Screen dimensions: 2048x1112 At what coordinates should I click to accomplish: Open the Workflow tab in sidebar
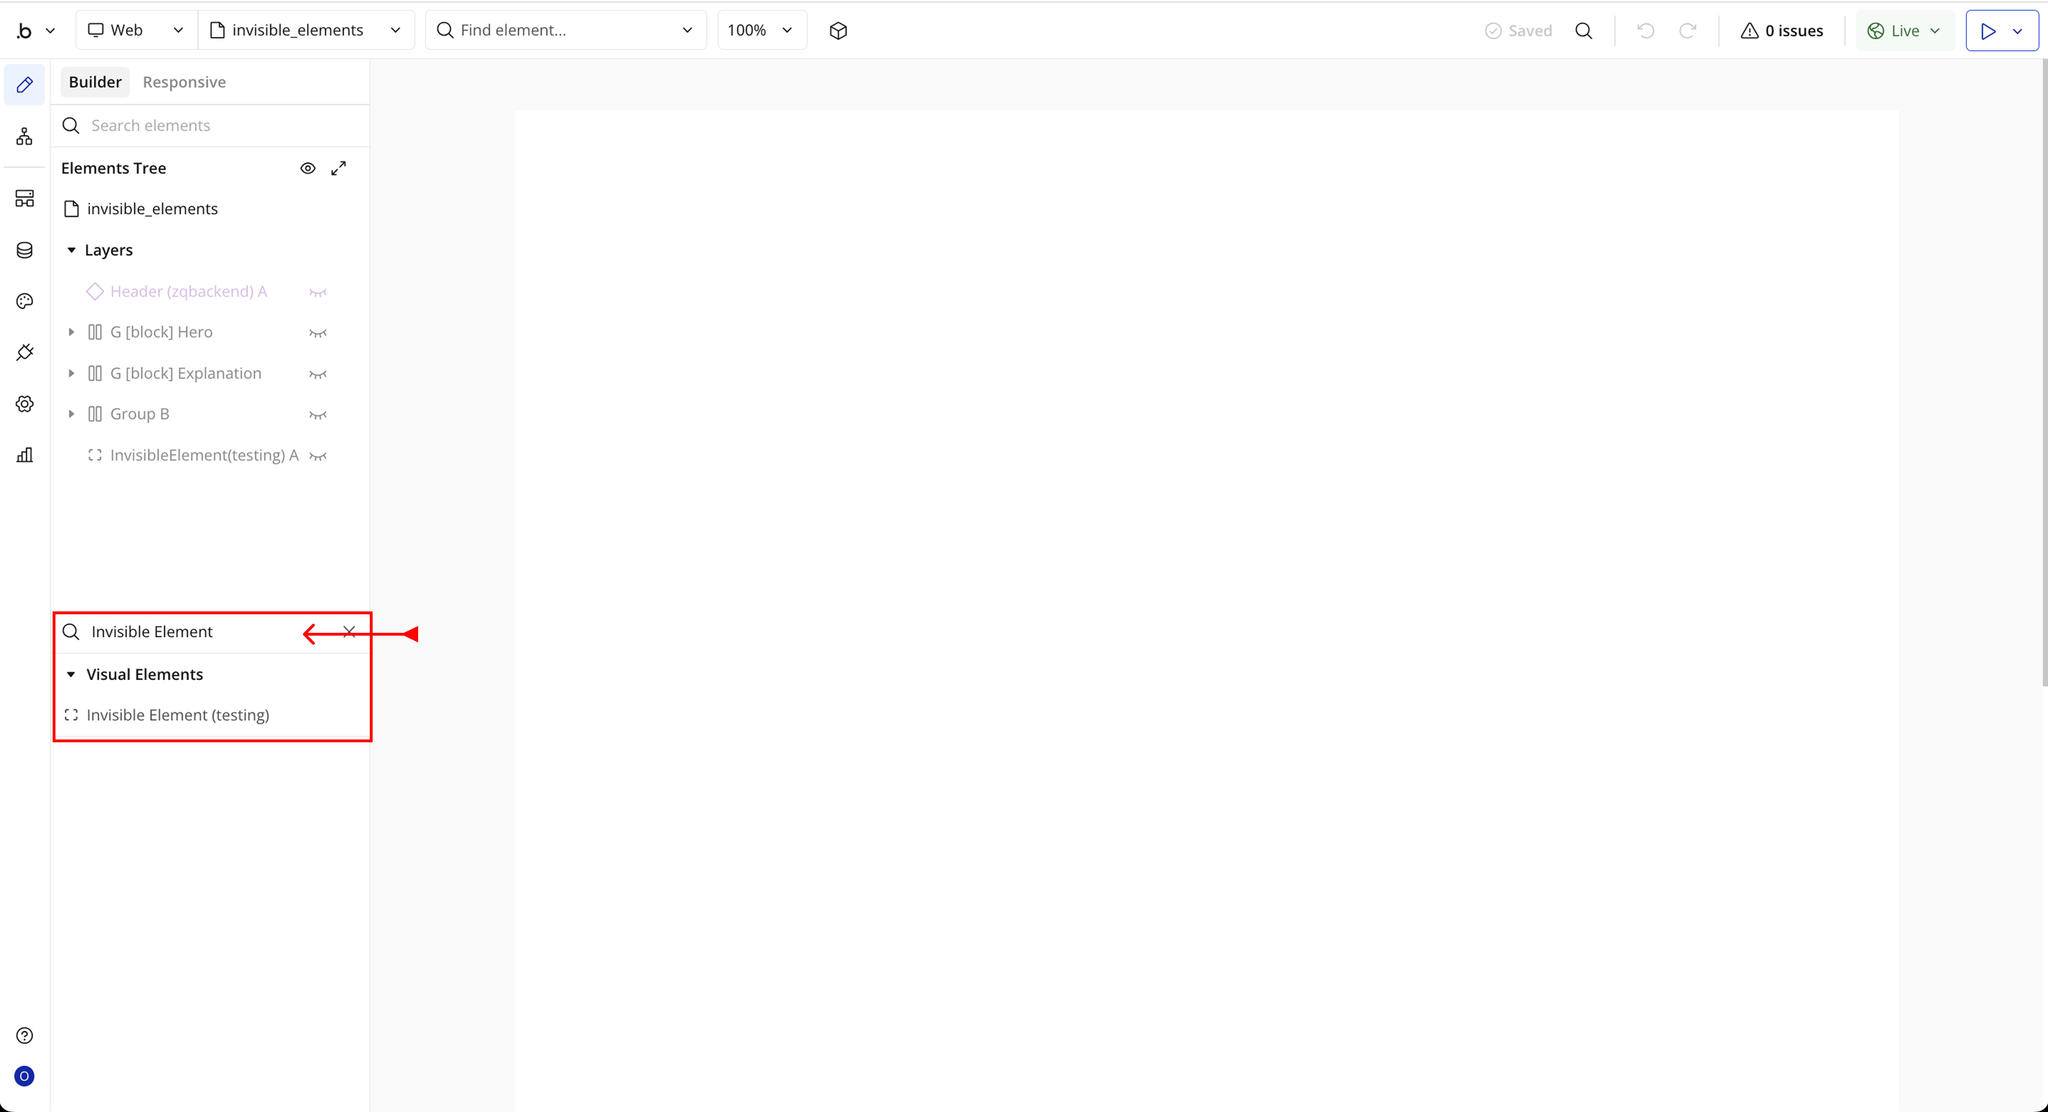24,137
